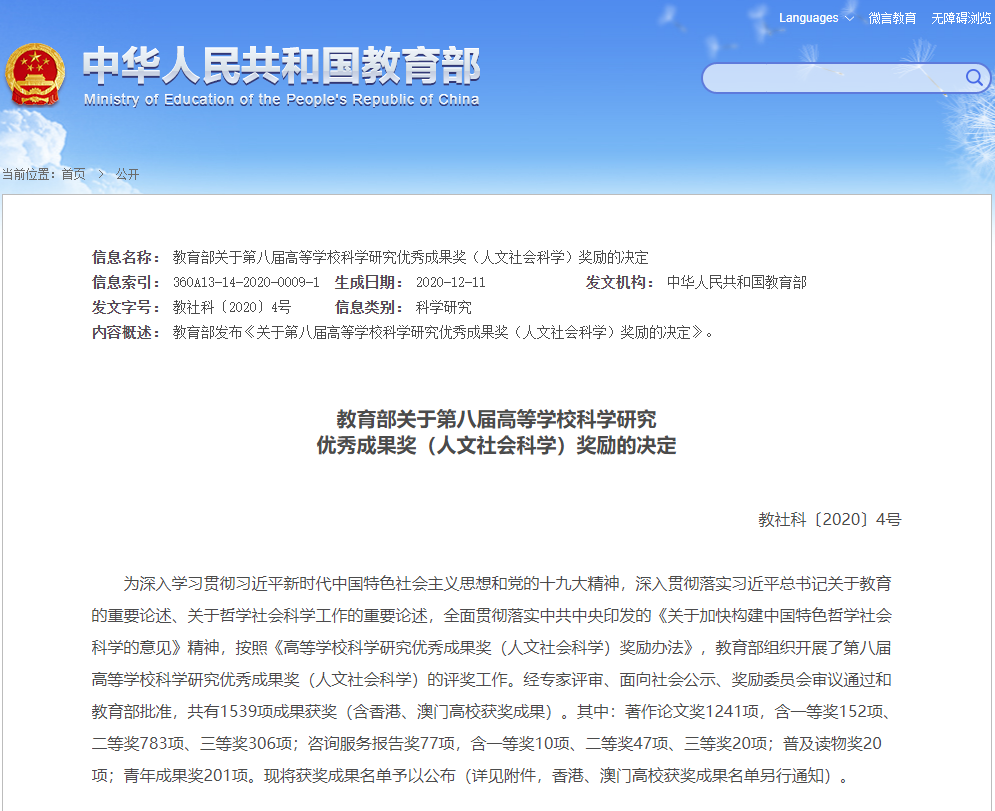The width and height of the screenshot is (995, 811).
Task: Click the 信息名称 value title text
Action: (411, 257)
